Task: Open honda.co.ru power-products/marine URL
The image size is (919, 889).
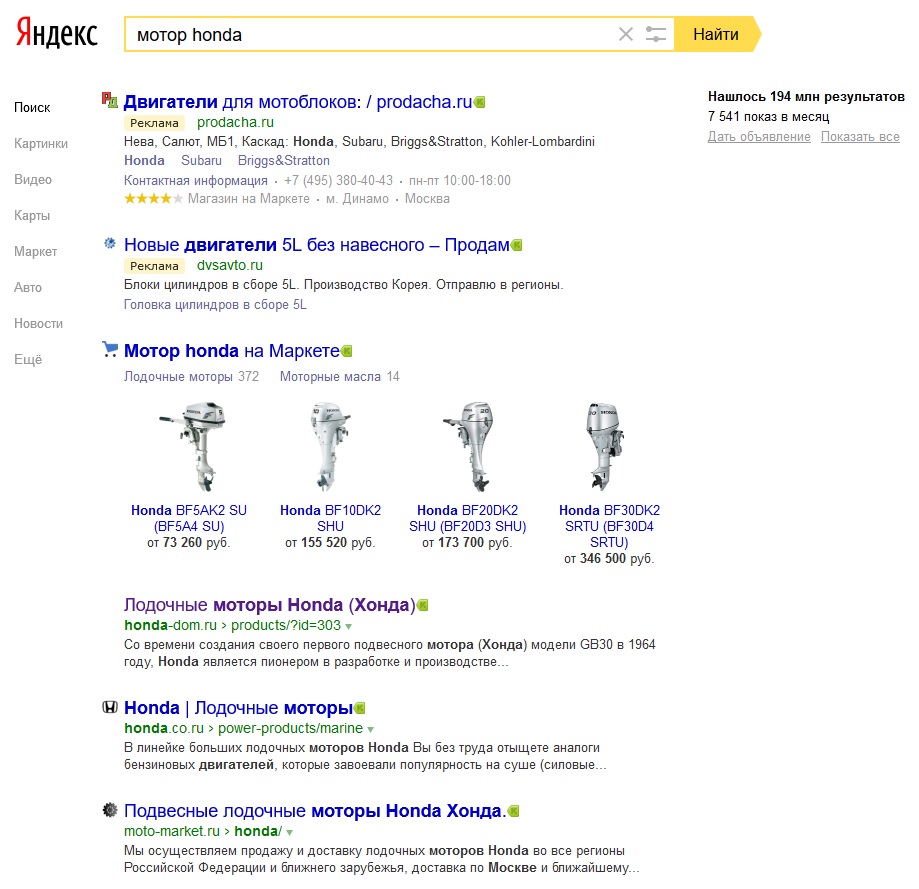Action: coord(243,728)
